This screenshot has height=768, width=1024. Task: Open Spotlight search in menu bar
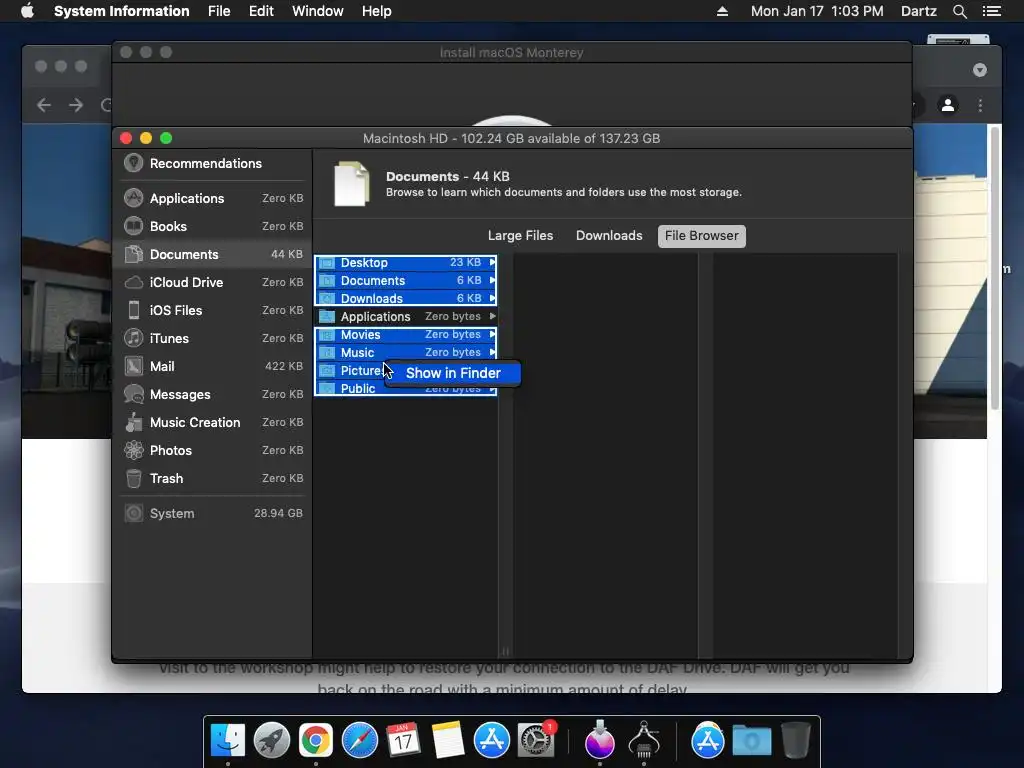(x=959, y=11)
